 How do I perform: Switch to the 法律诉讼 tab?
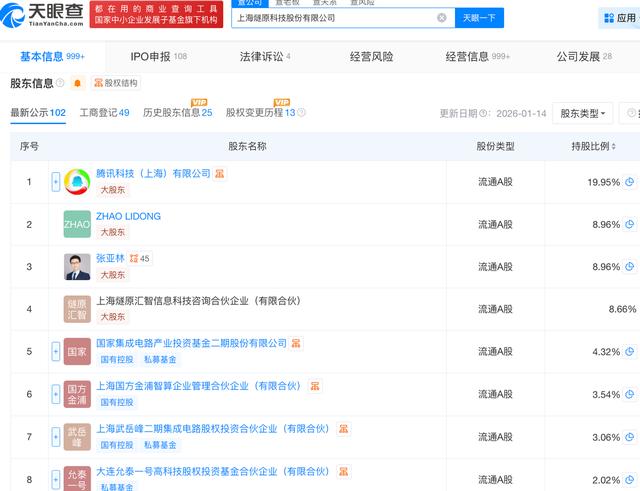click(264, 57)
